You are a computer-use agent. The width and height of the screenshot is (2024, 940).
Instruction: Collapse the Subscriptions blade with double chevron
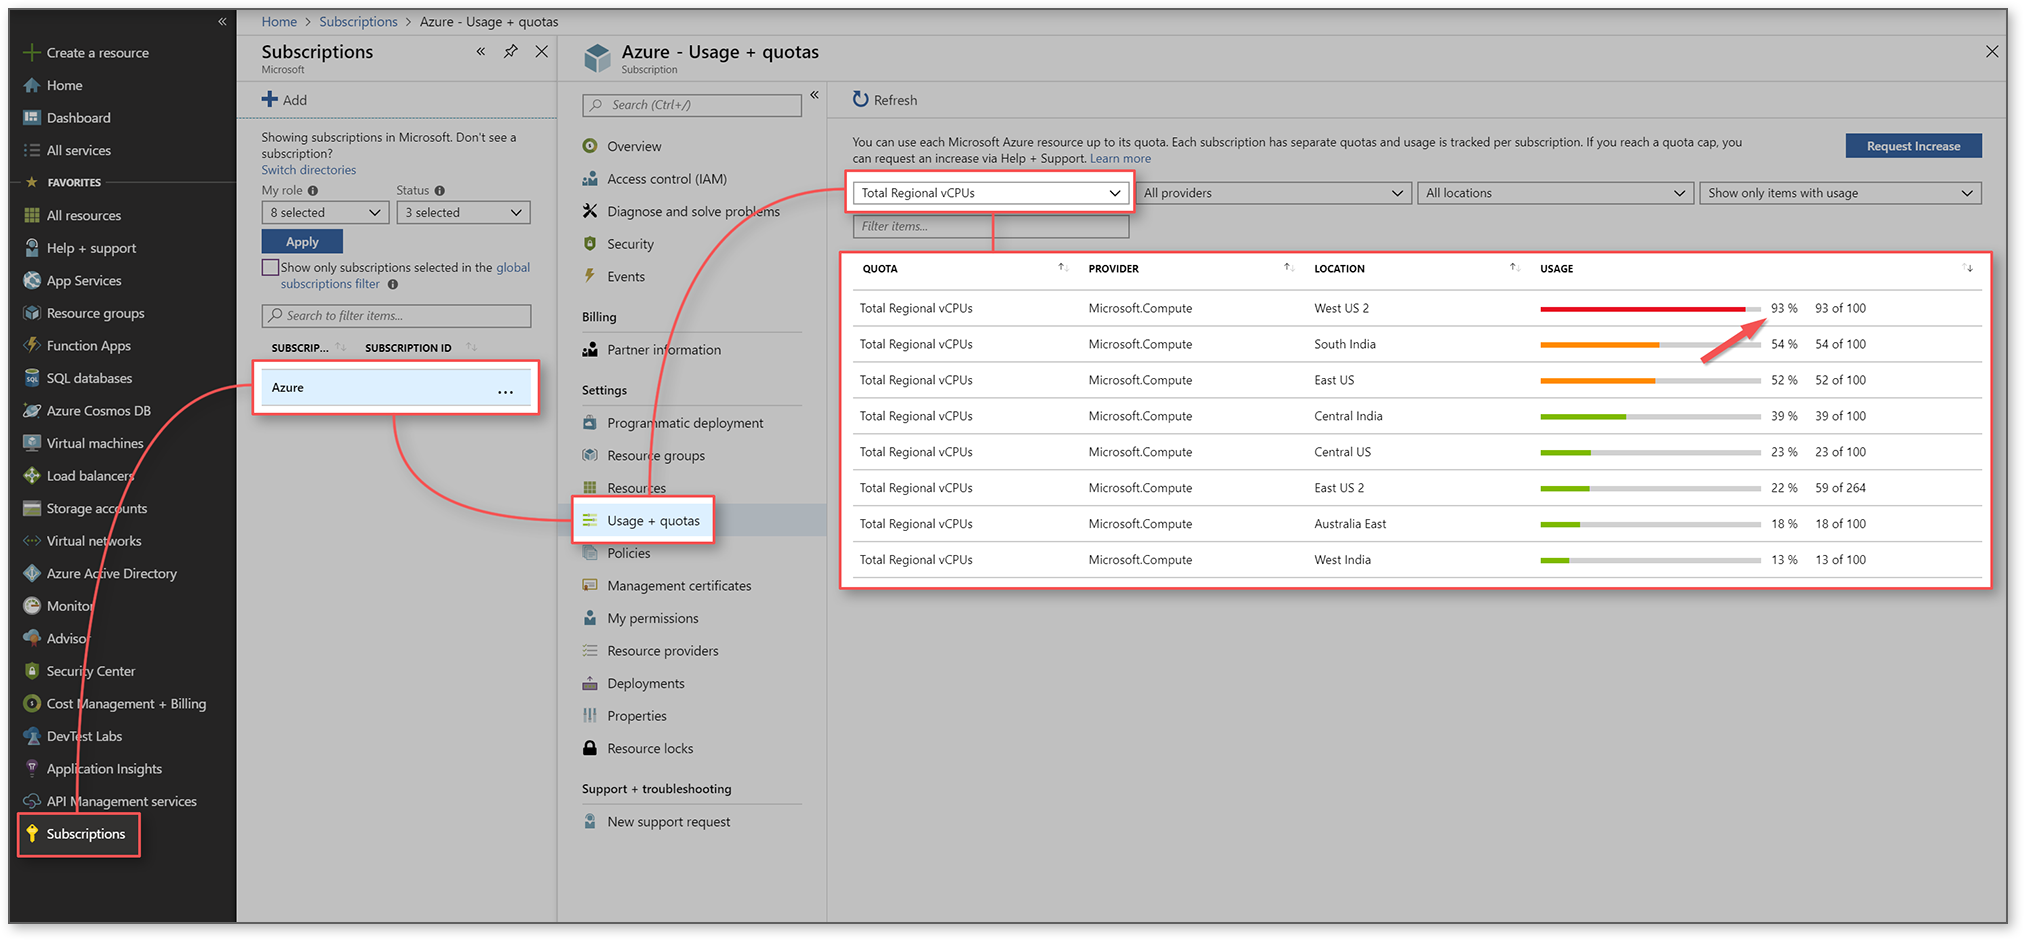[x=481, y=51]
